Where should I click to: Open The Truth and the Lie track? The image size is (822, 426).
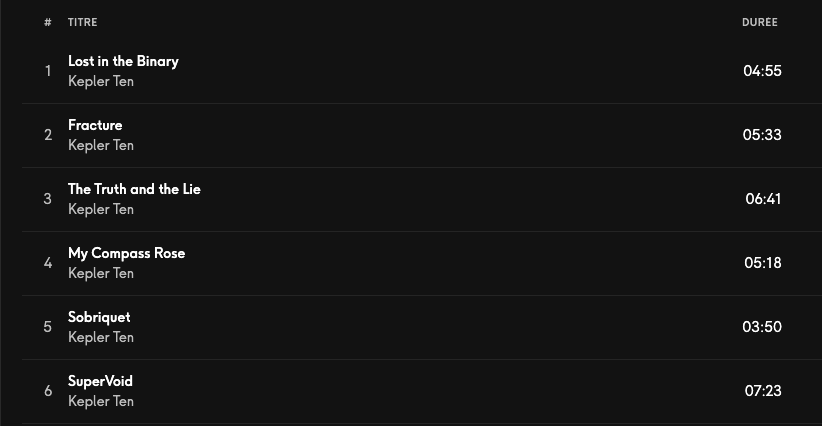[134, 189]
